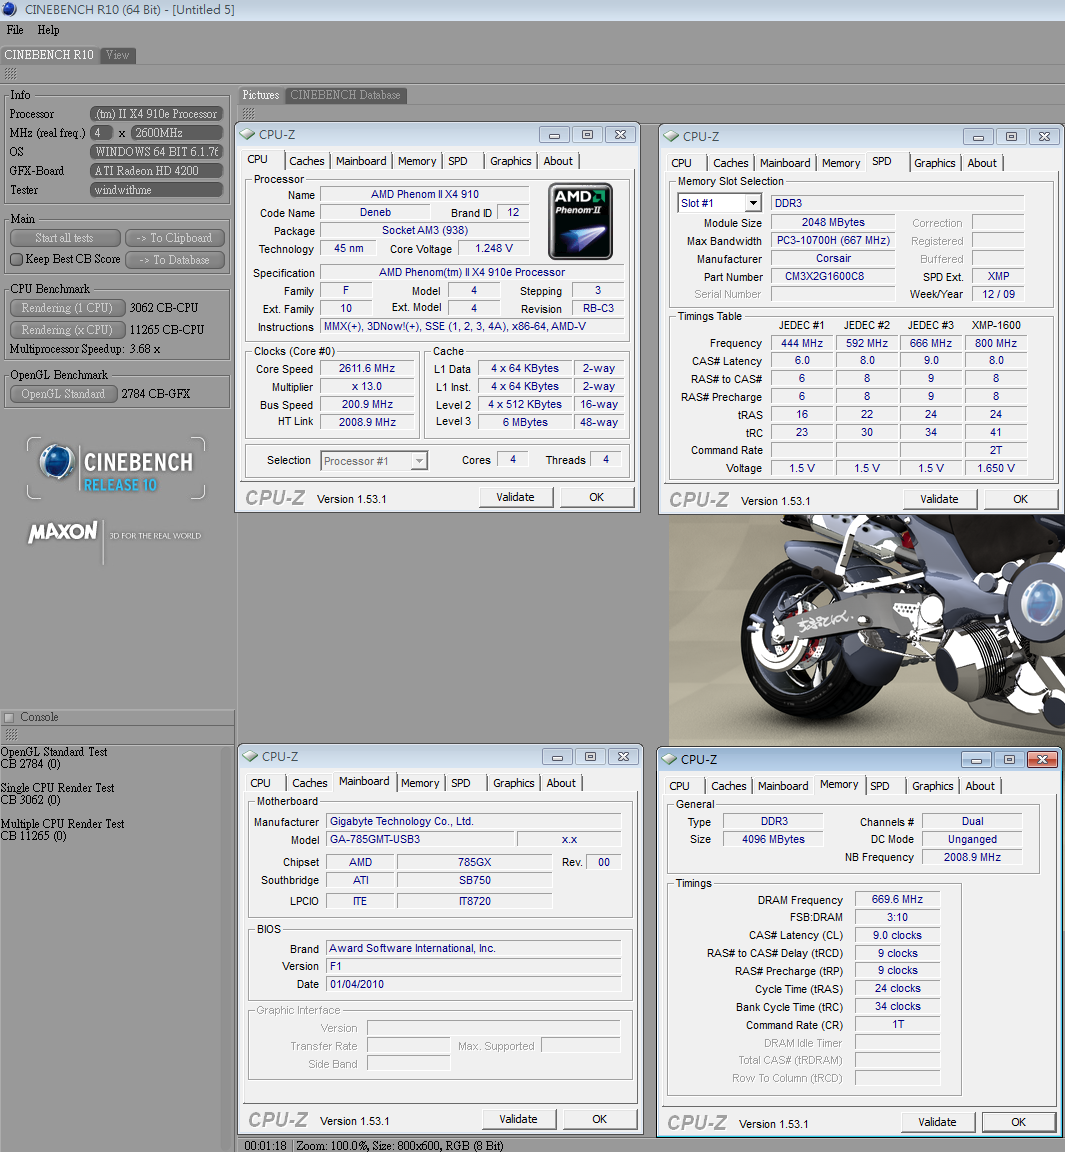Click the status bar zoom and size text
This screenshot has height=1152, width=1065.
coord(400,1145)
